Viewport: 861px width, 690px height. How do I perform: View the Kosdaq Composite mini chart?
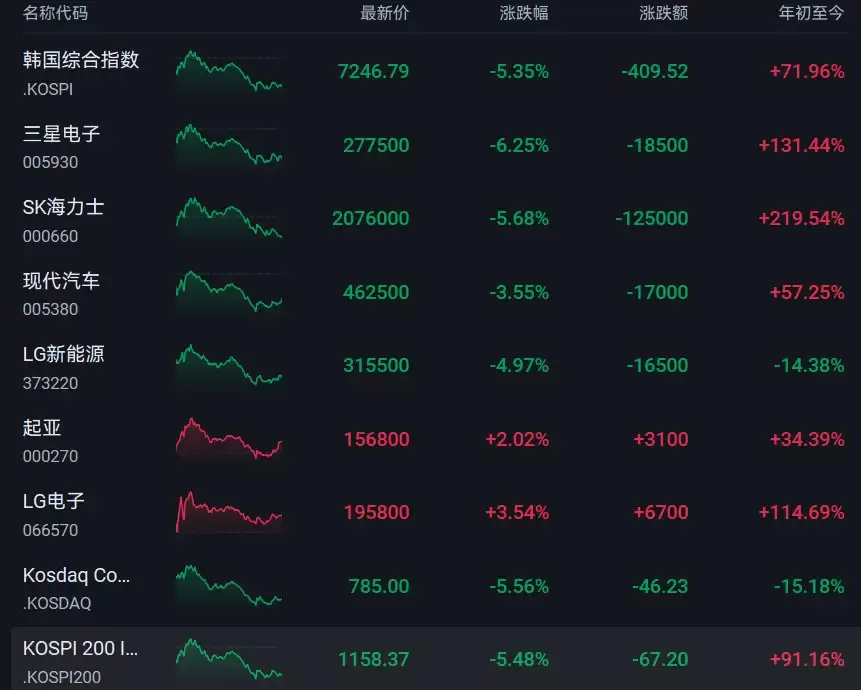pos(229,586)
